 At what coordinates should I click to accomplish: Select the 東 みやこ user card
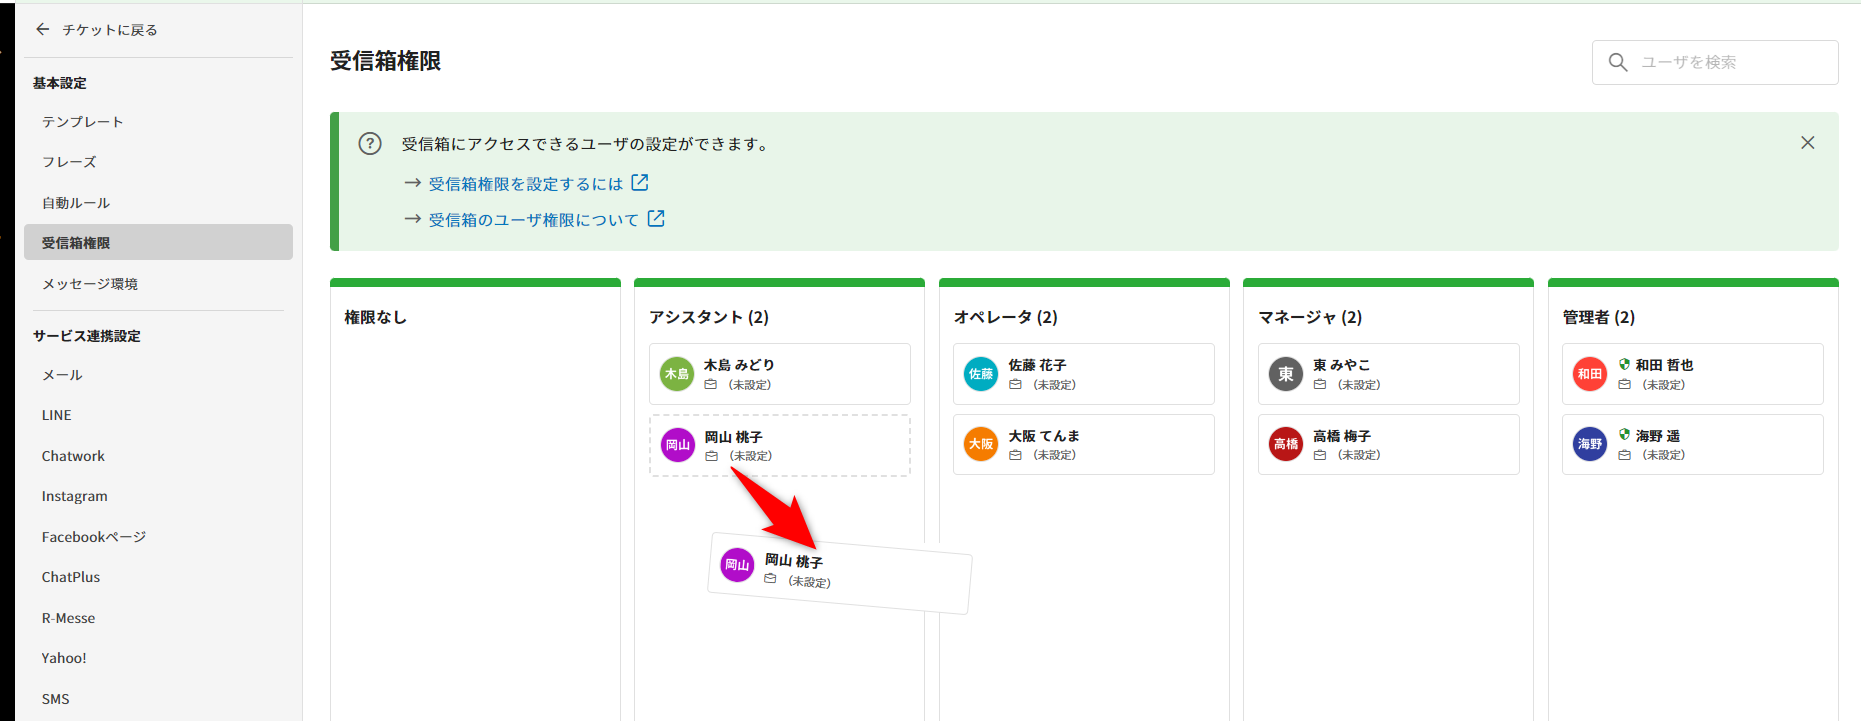click(x=1388, y=374)
